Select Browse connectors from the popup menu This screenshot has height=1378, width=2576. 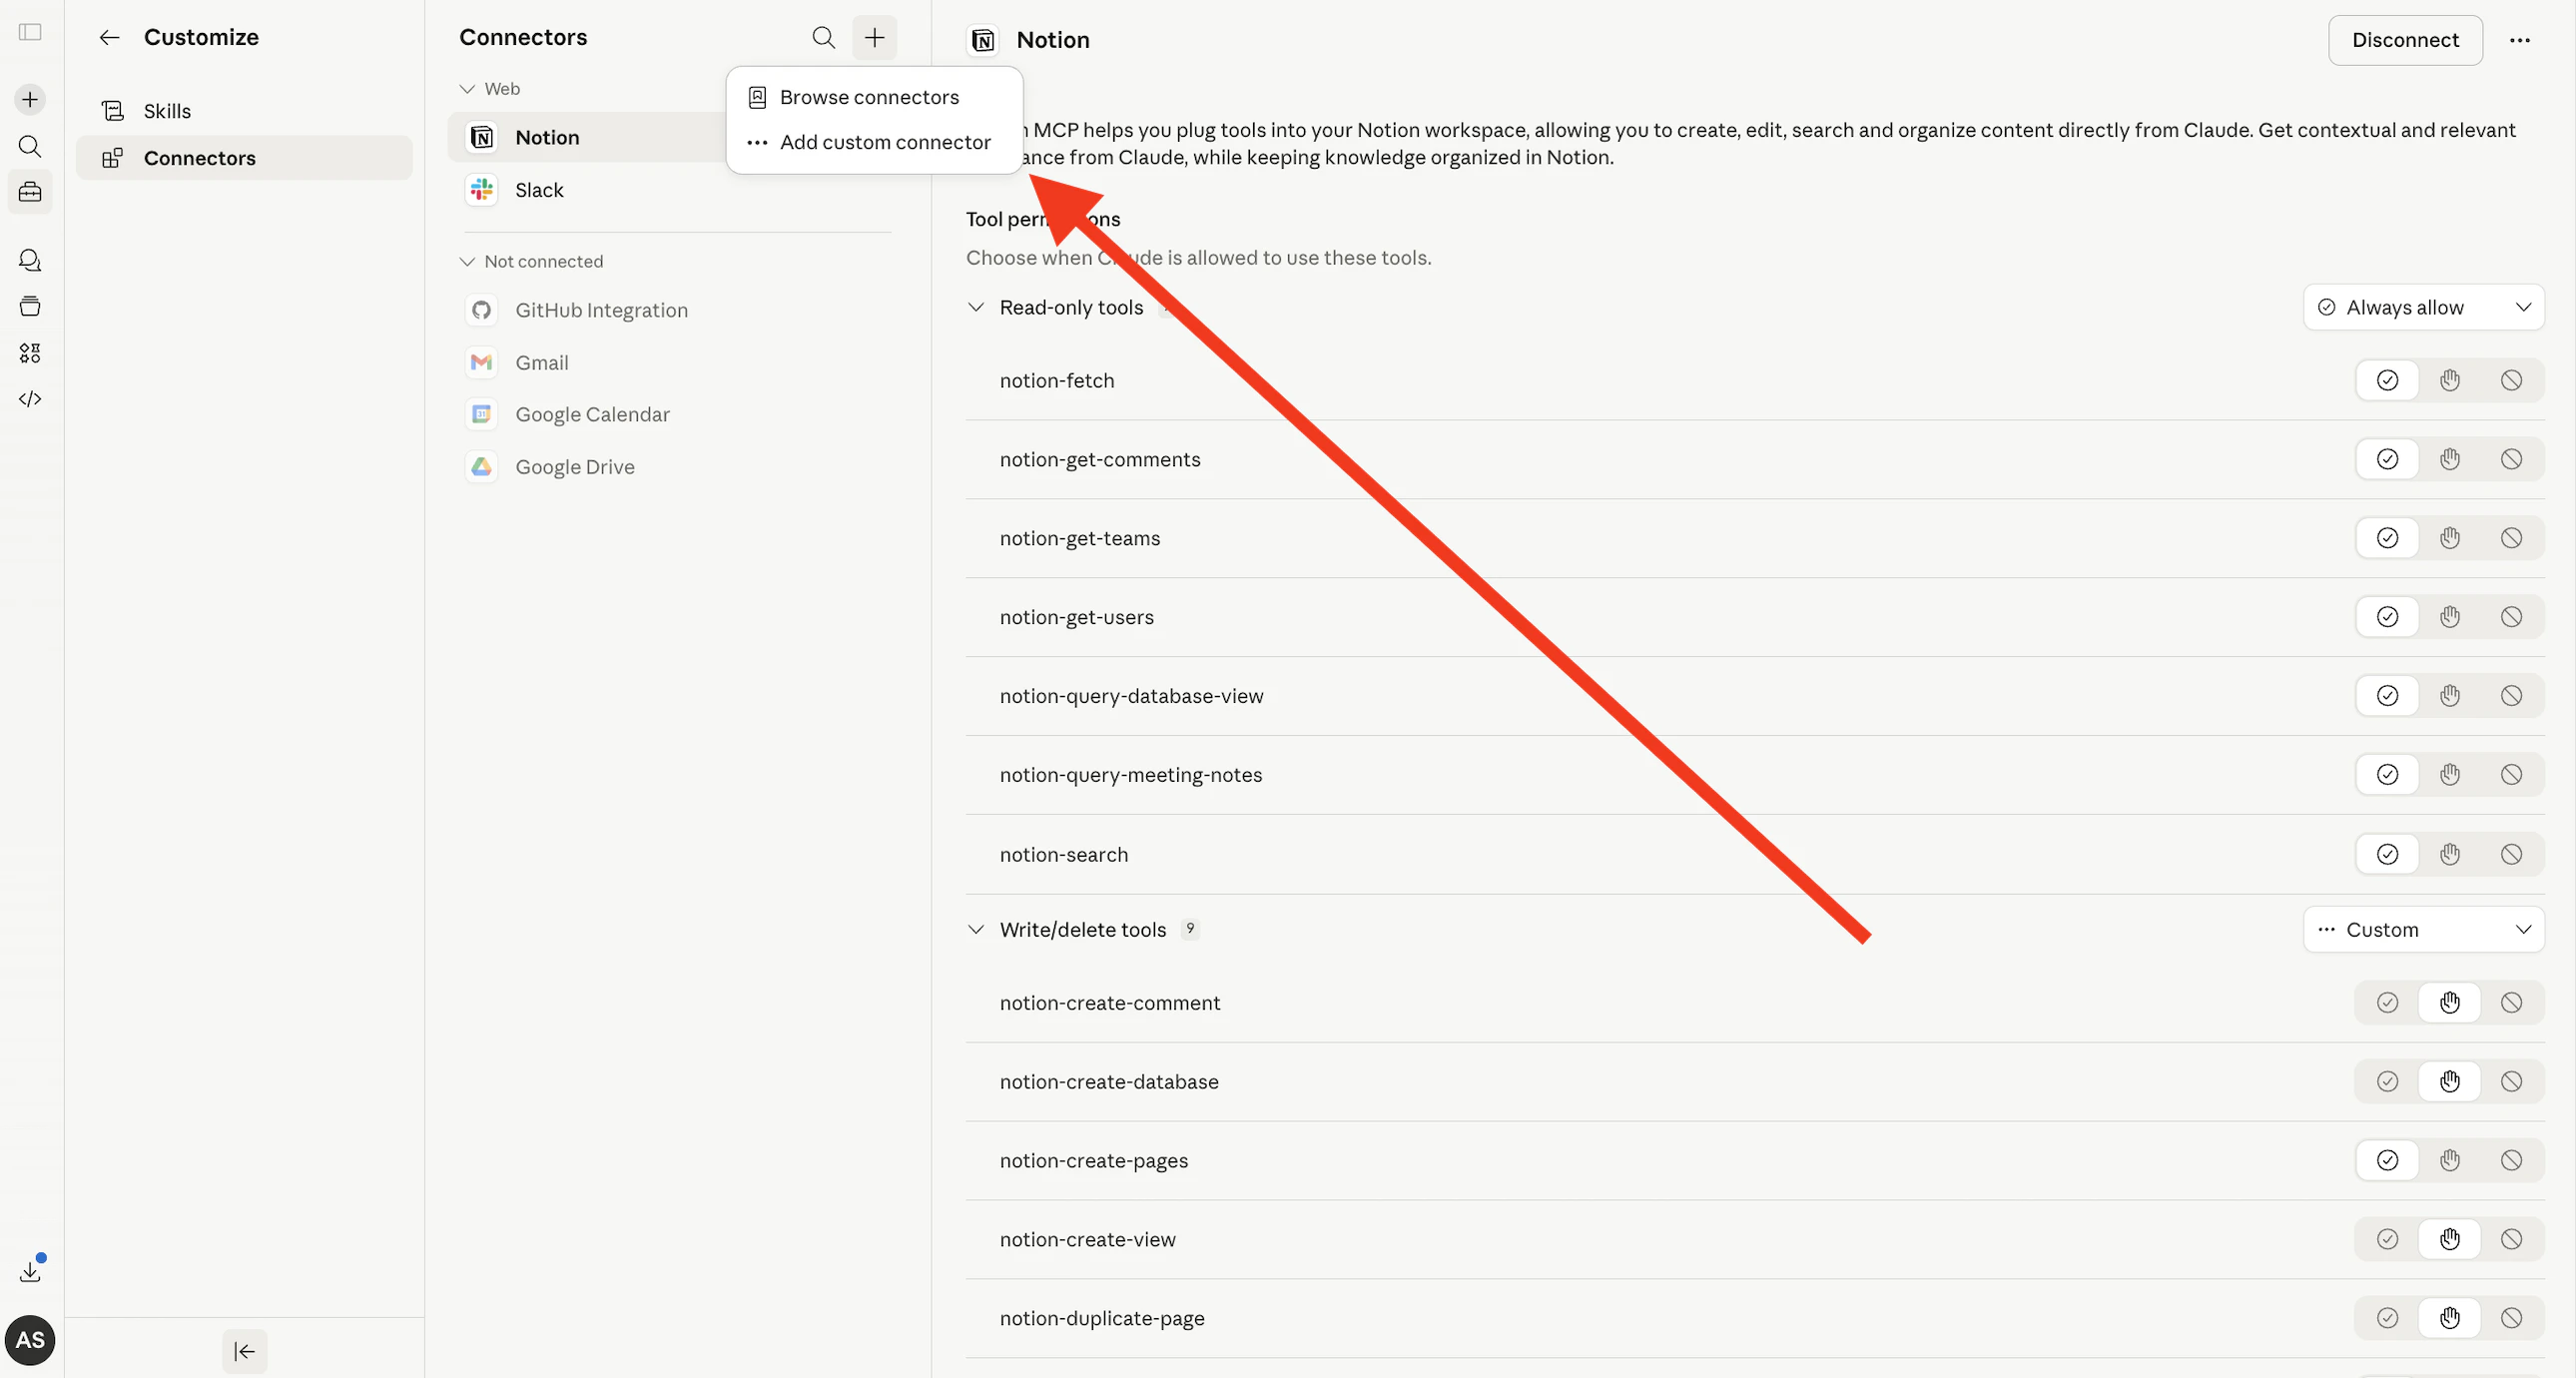[x=869, y=97]
